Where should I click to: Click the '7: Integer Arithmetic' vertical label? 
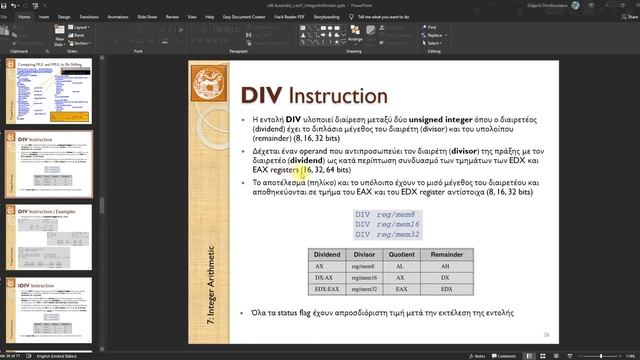(211, 285)
